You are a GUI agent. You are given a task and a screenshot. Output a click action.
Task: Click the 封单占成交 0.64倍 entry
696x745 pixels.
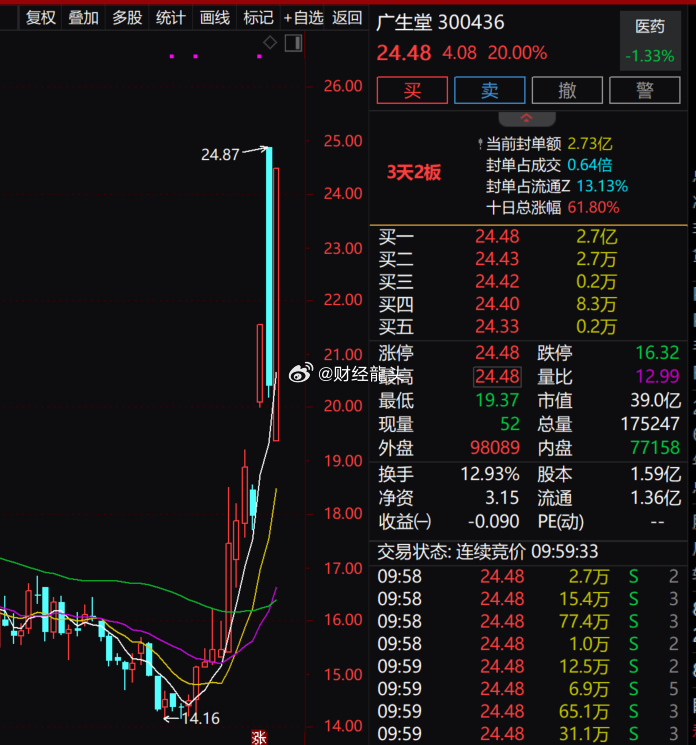pyautogui.click(x=549, y=165)
